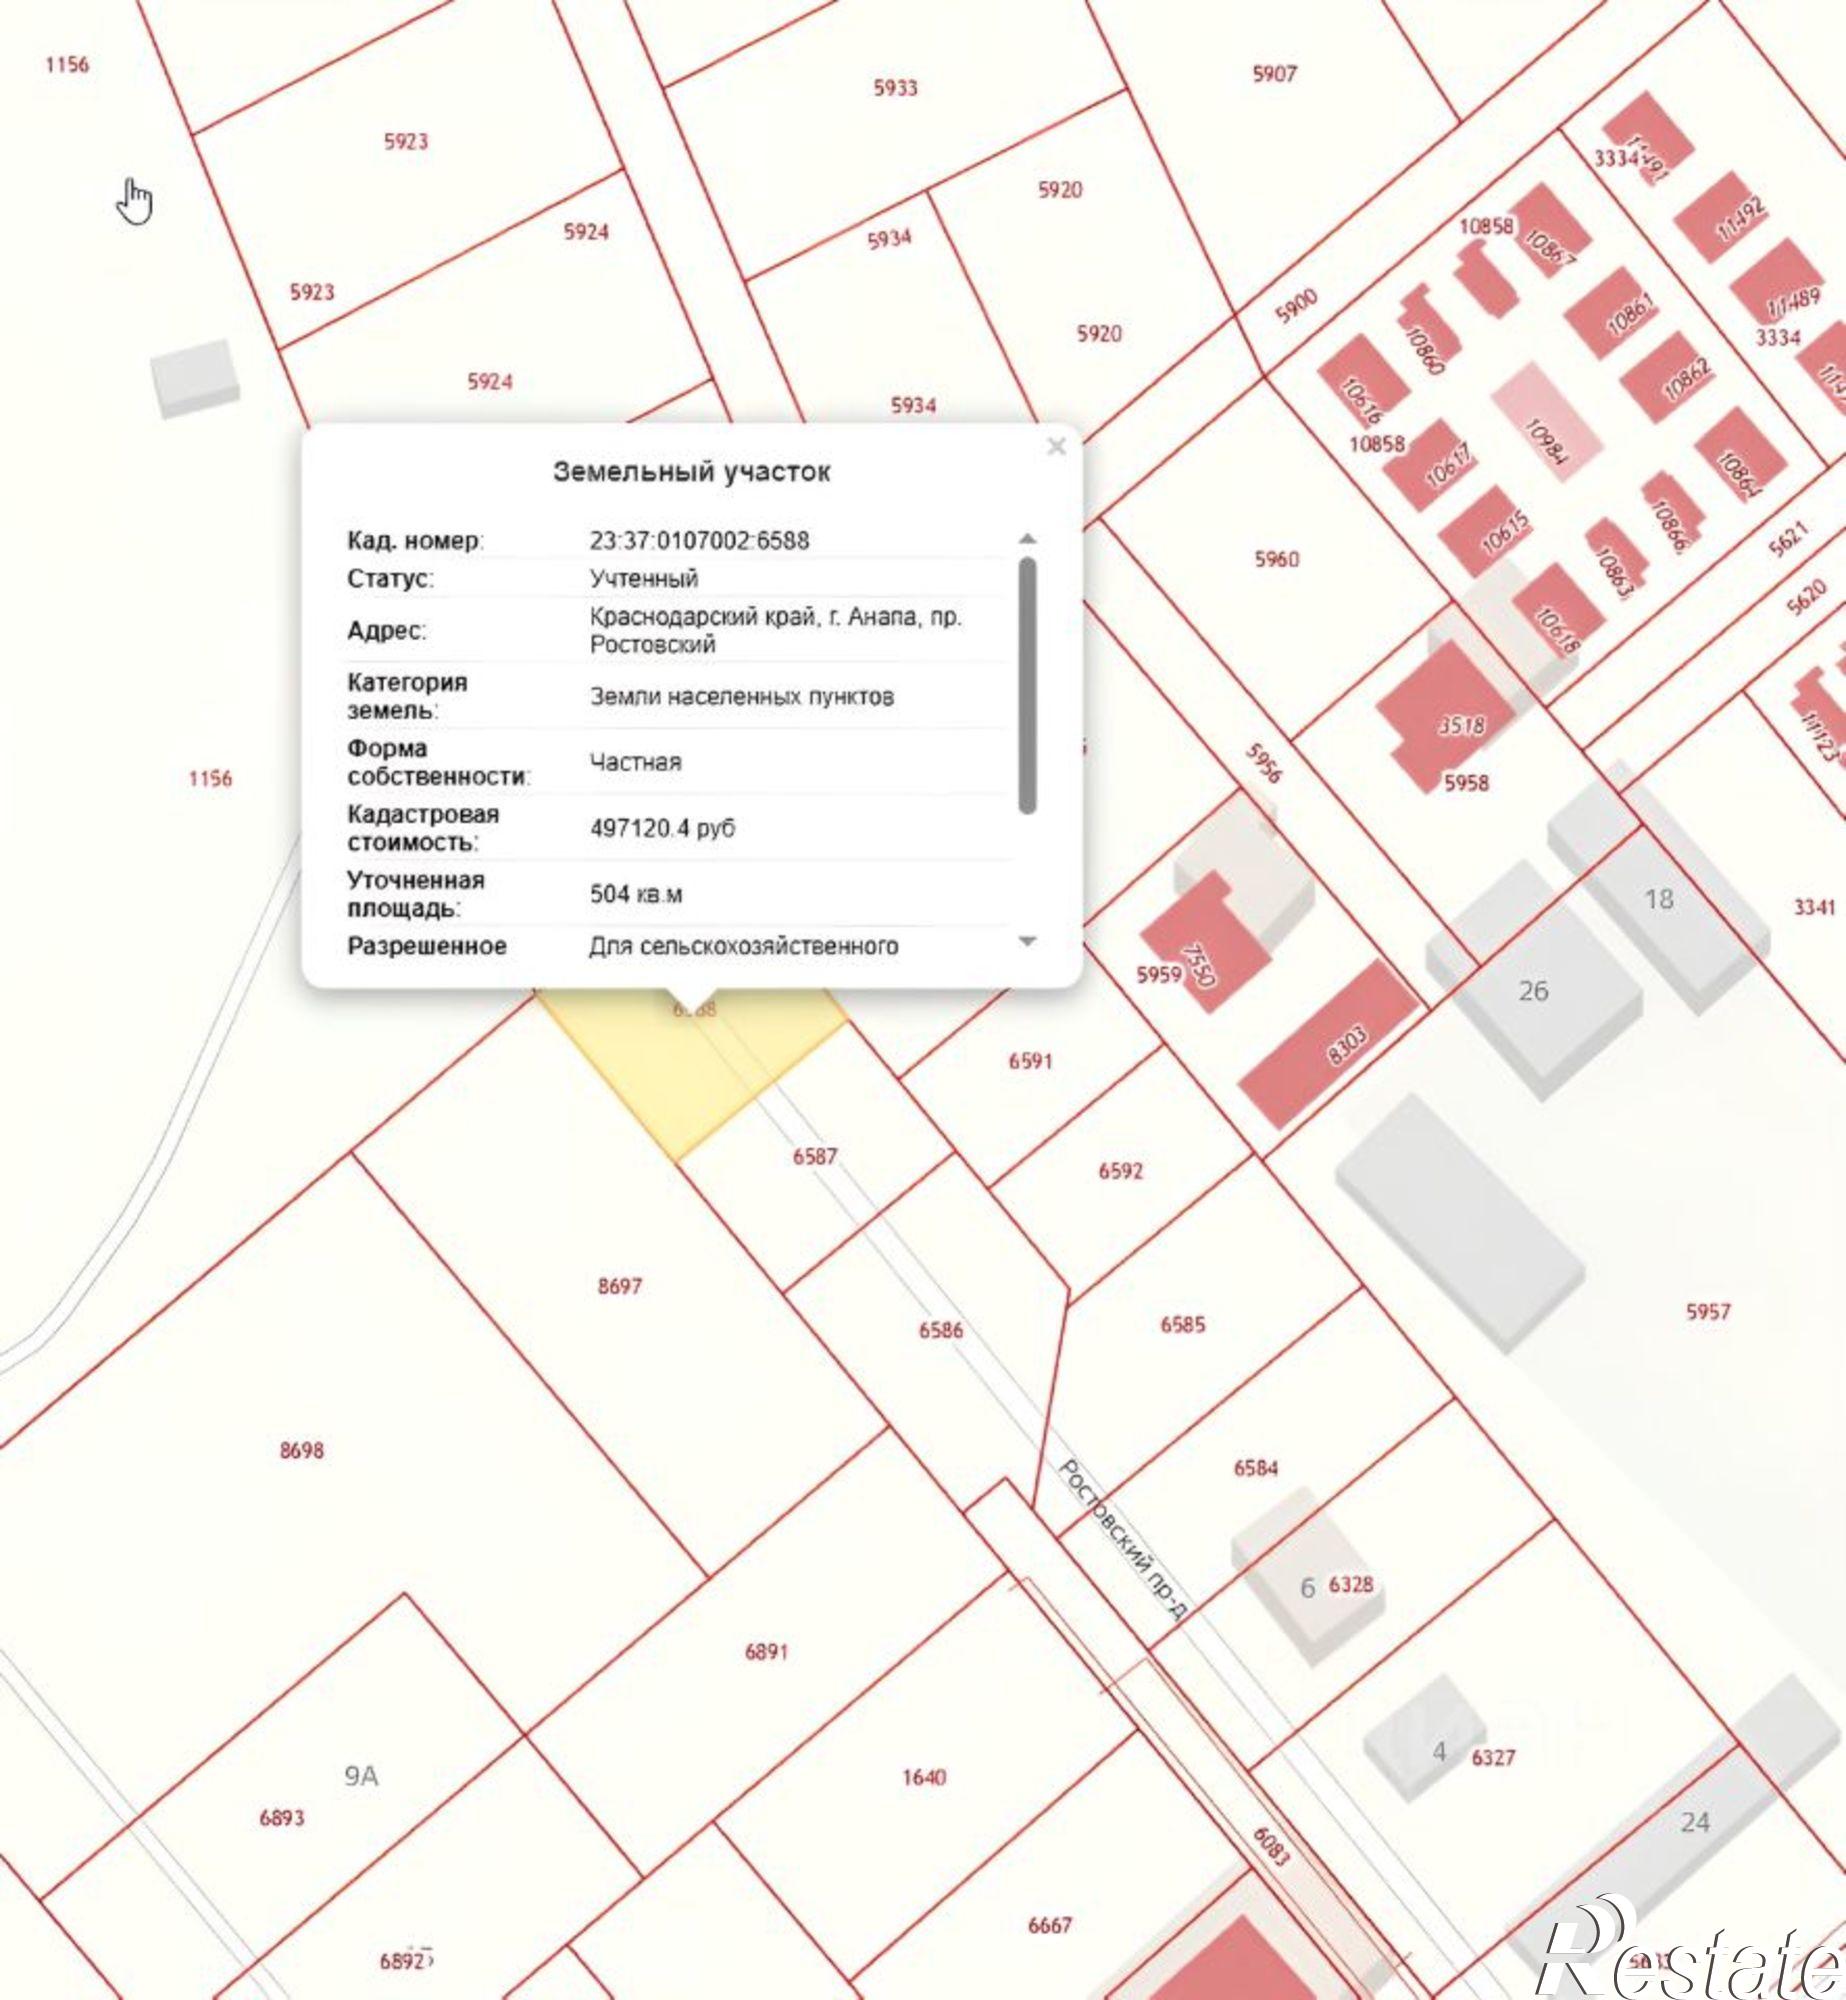This screenshot has height=2000, width=1846.
Task: Select parcel 6891 on the map
Action: 766,1652
